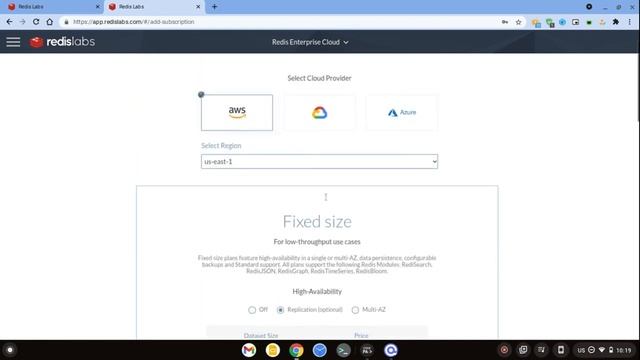Open the Chrome three-dot menu

[x=629, y=22]
